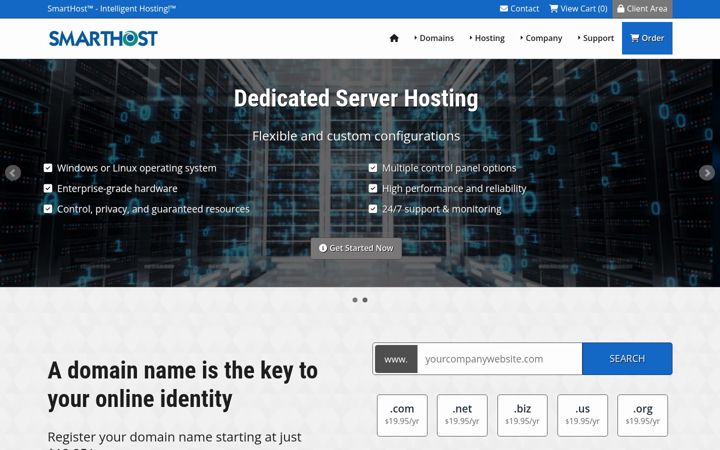
Task: Click 'SmartHost™ - Intelligent Hosting™' tagline
Action: tap(112, 8)
